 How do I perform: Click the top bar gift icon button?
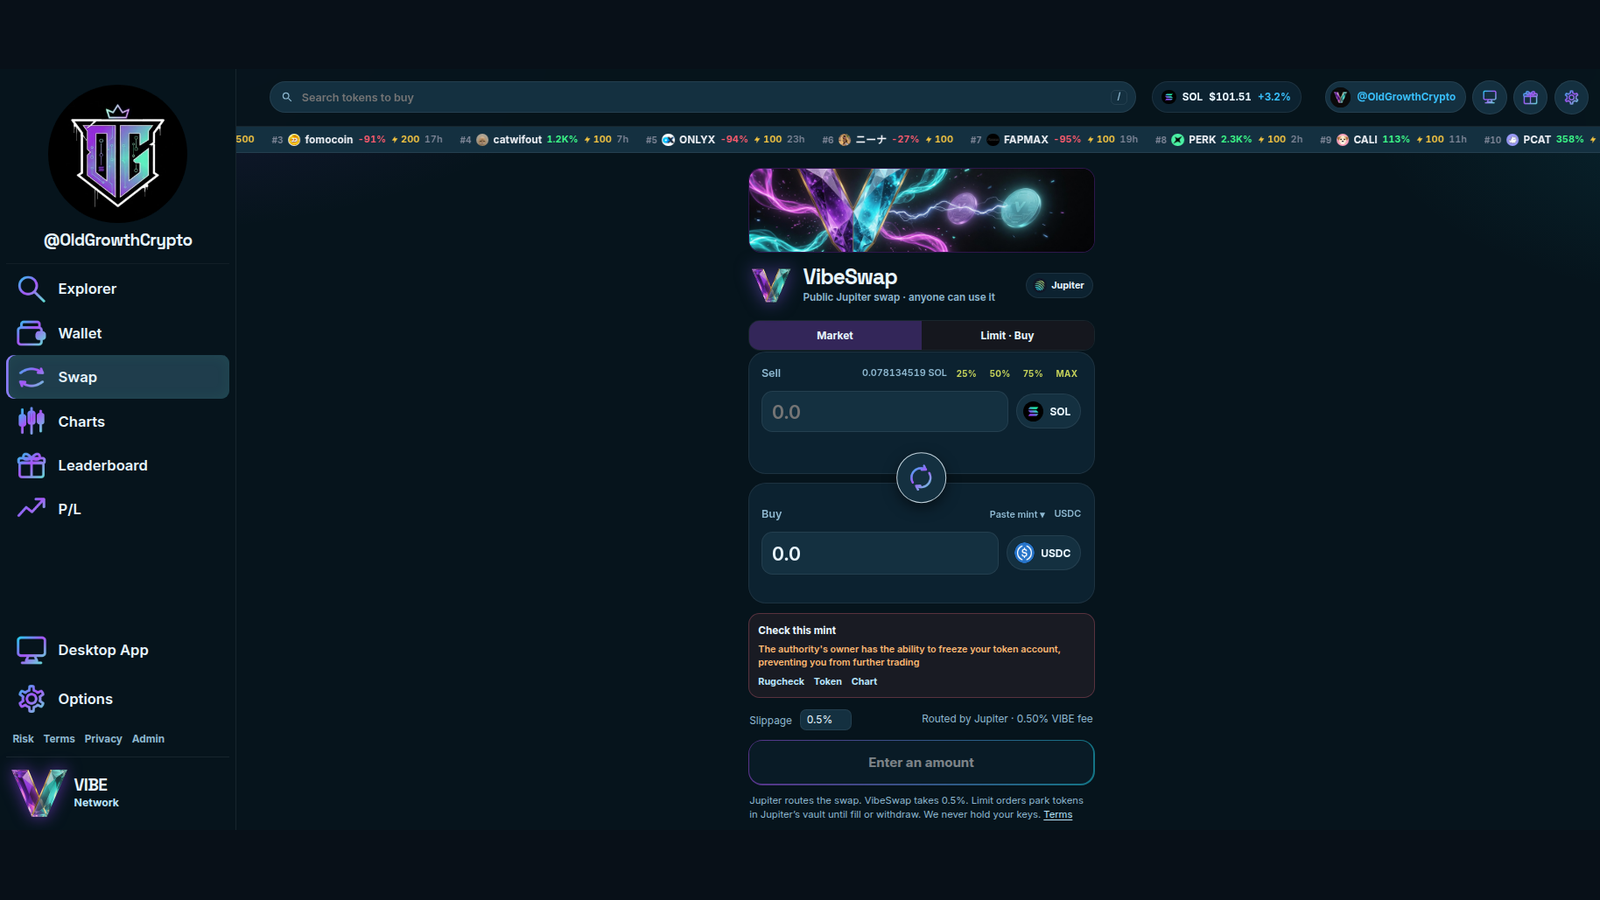click(1530, 97)
